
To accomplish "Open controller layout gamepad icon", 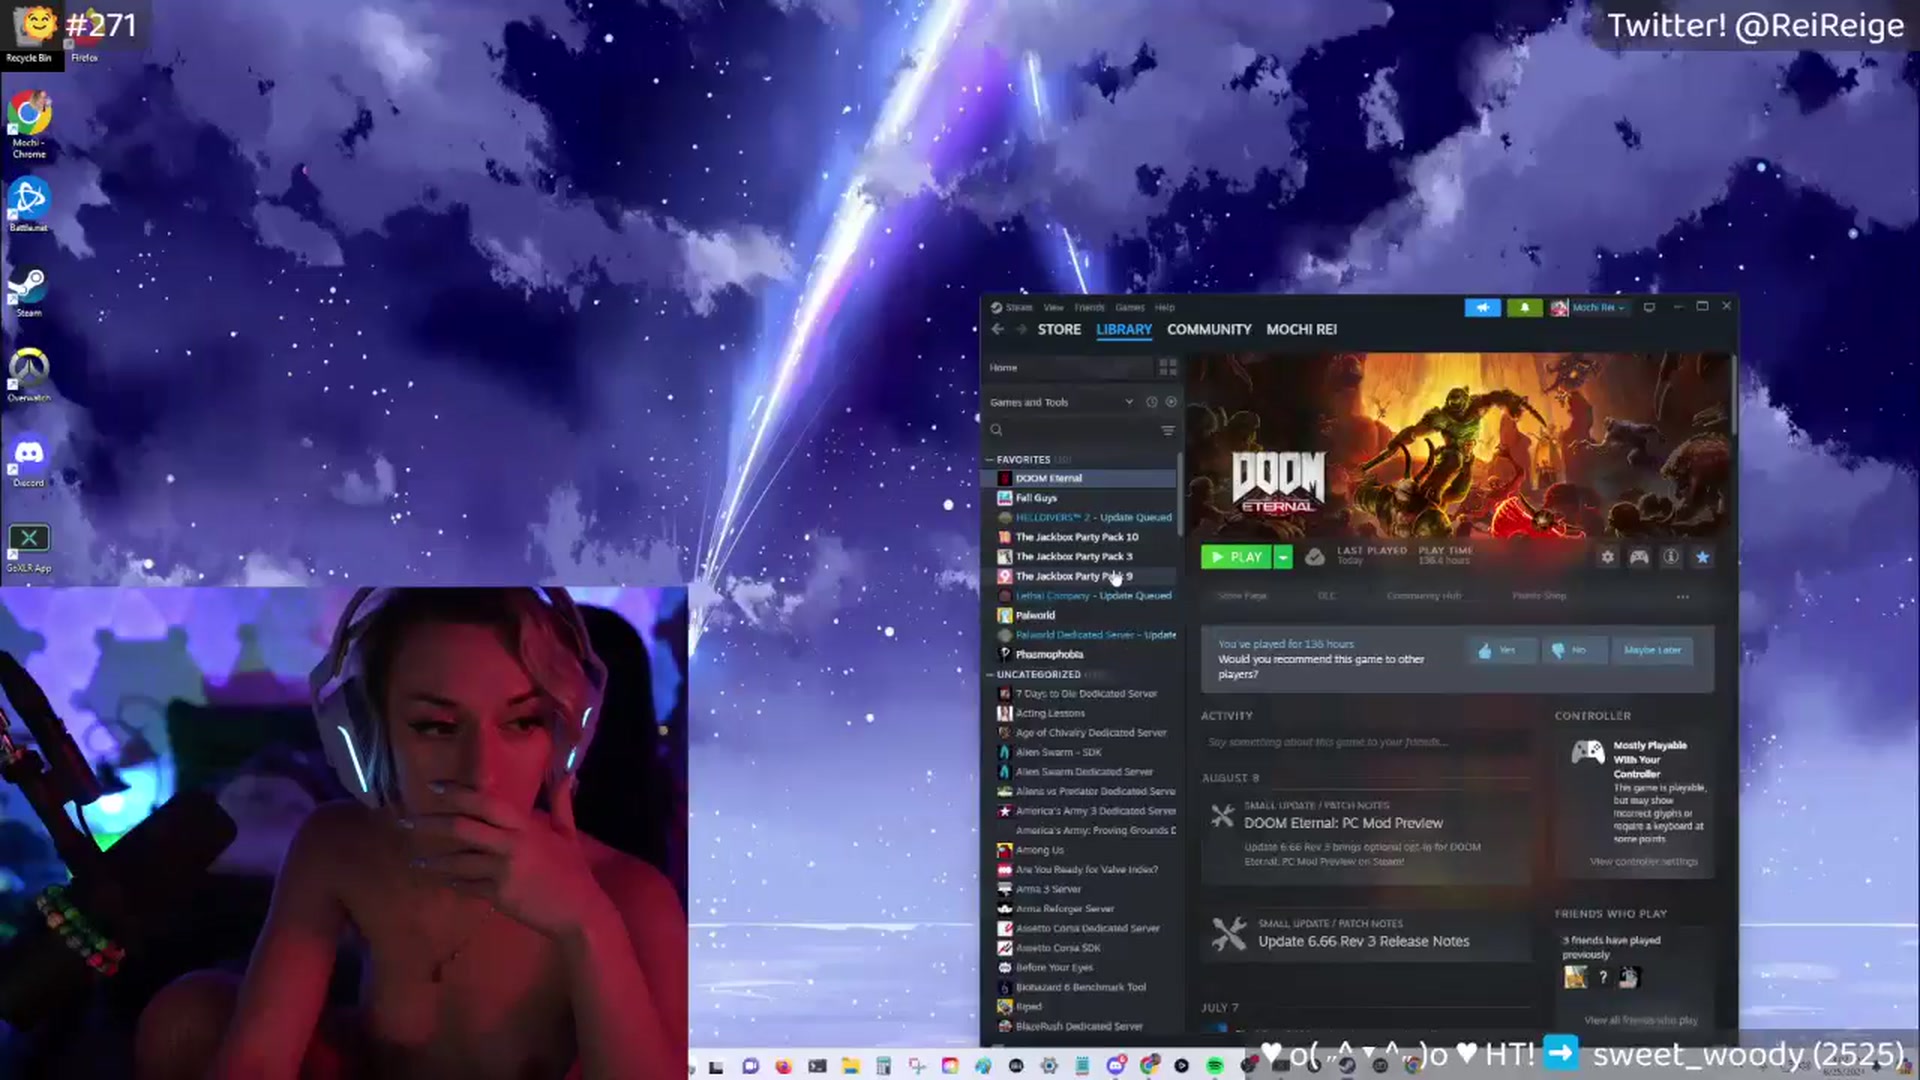I will tap(1639, 557).
